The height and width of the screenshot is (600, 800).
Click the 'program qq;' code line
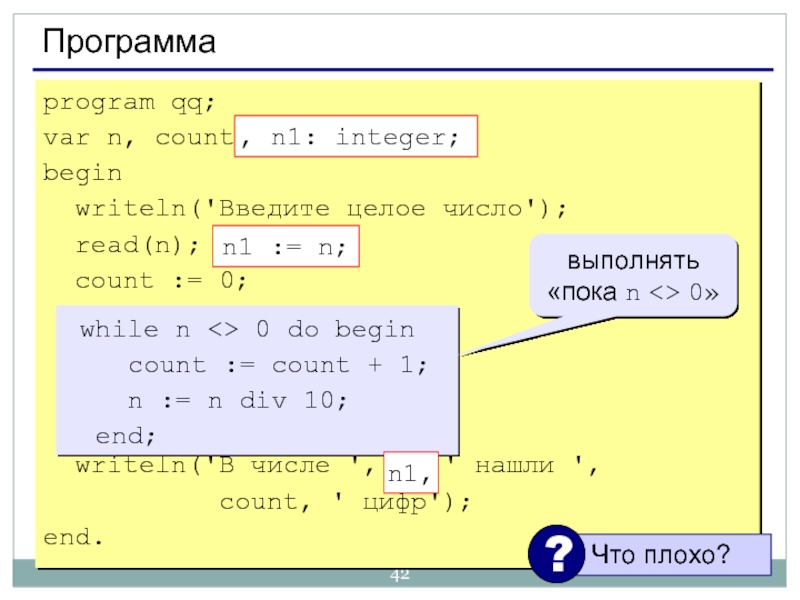click(128, 103)
